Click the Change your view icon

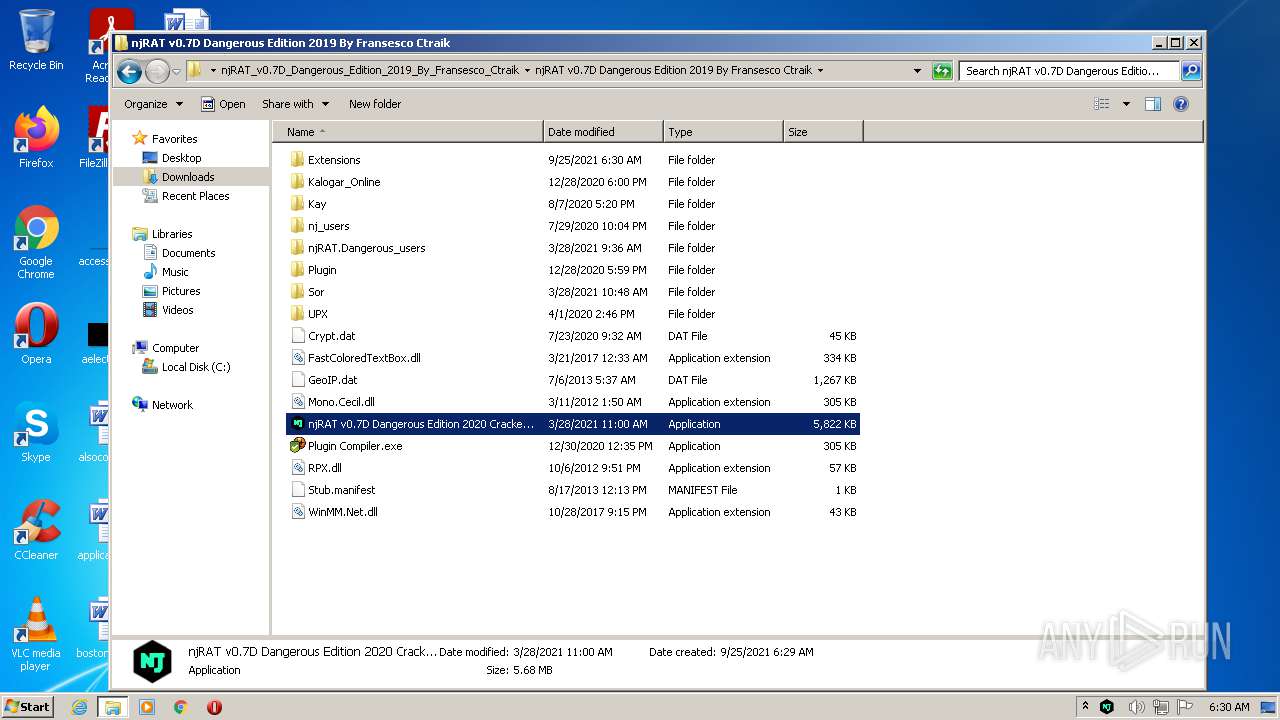click(x=1102, y=104)
